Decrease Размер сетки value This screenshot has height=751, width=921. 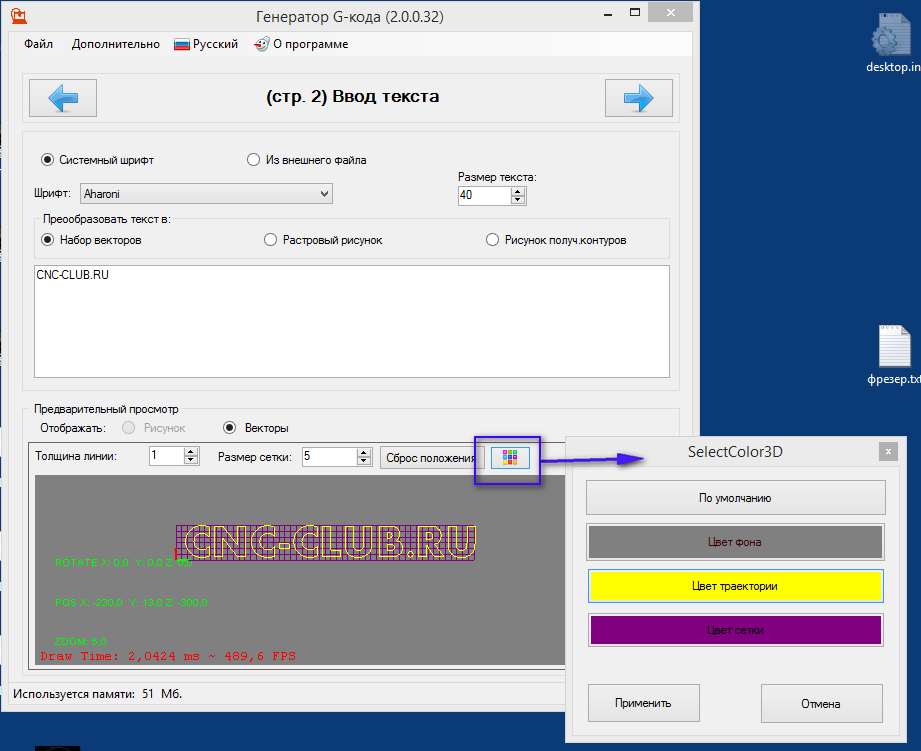pyautogui.click(x=364, y=461)
